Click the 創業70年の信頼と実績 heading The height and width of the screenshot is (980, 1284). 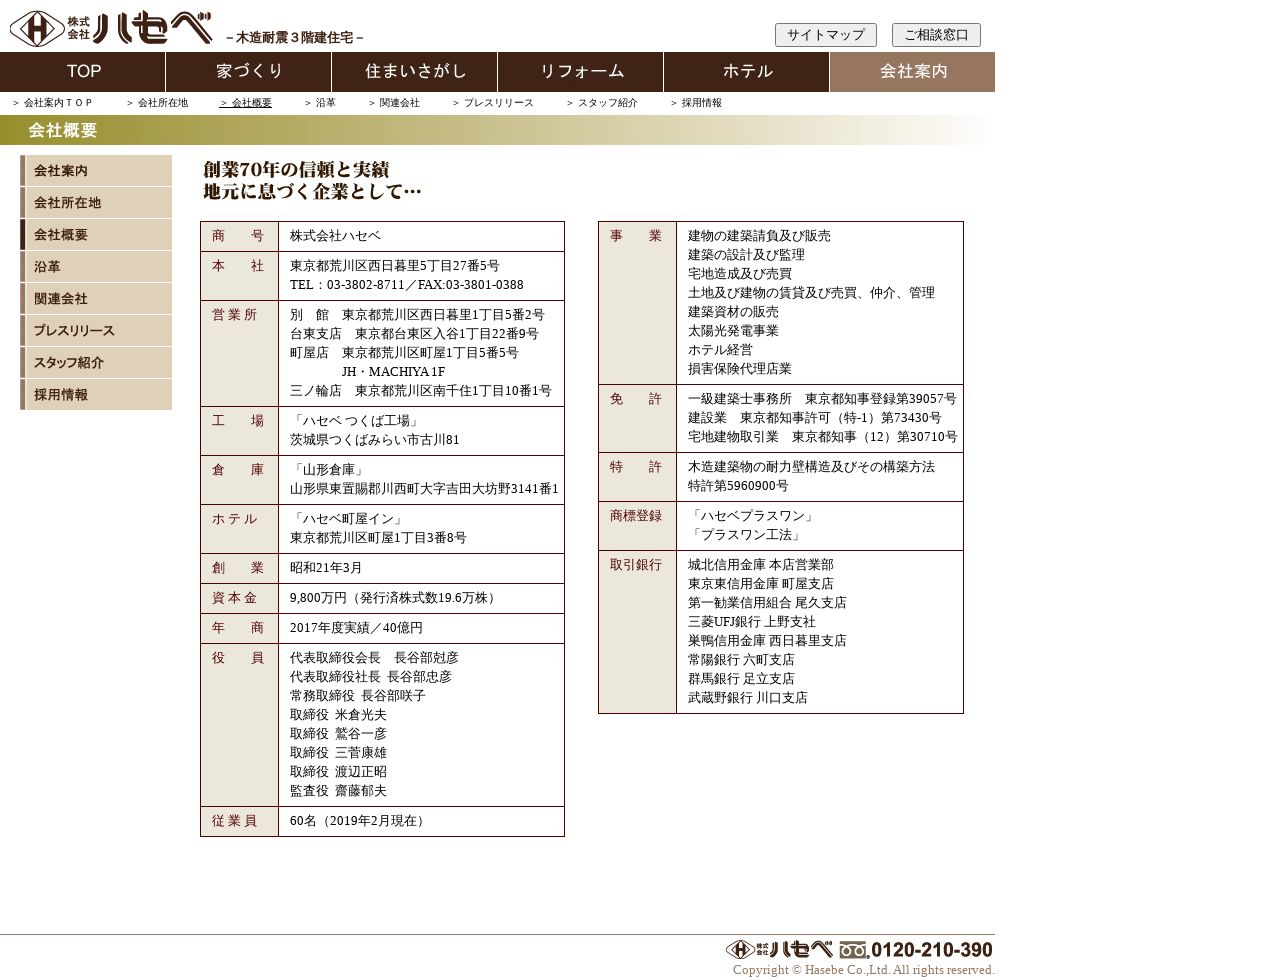coord(296,170)
